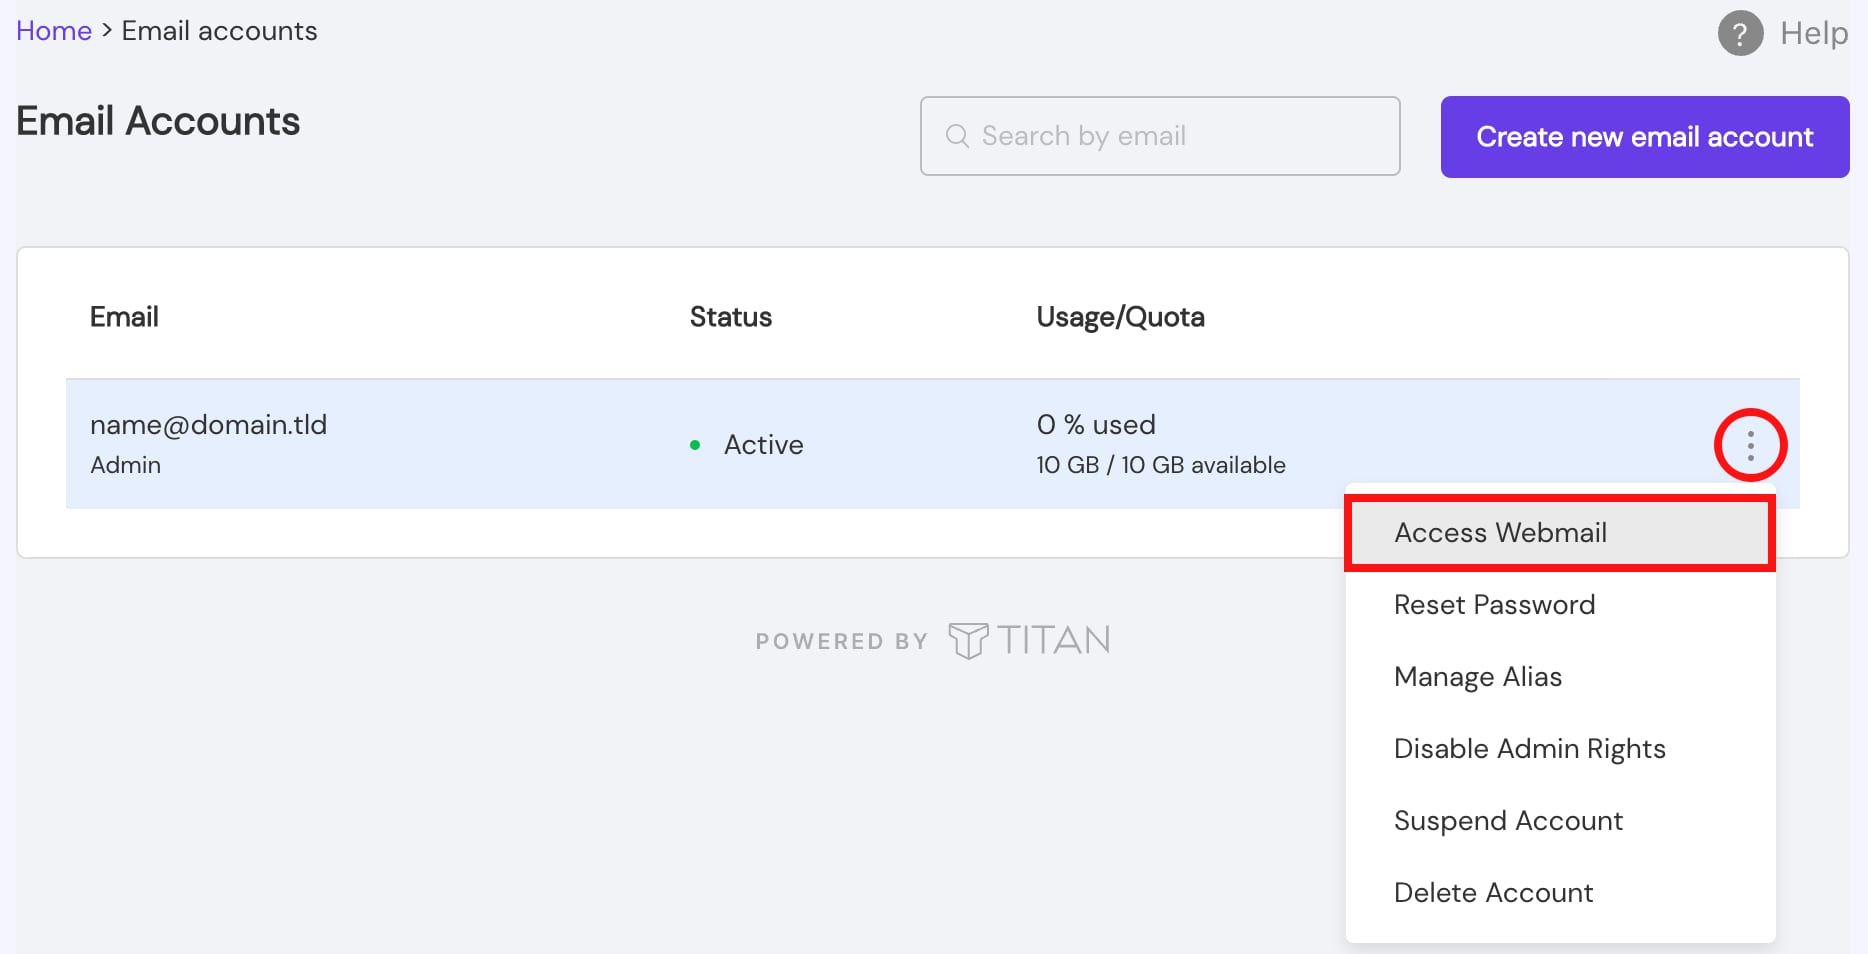The height and width of the screenshot is (954, 1868).
Task: Select Access Webmail from the menu
Action: [1500, 533]
